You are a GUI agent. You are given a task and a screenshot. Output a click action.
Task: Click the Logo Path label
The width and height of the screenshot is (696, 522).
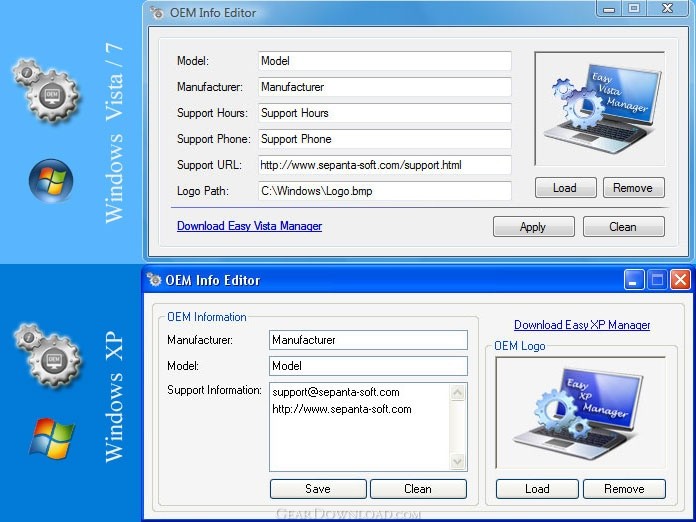203,191
